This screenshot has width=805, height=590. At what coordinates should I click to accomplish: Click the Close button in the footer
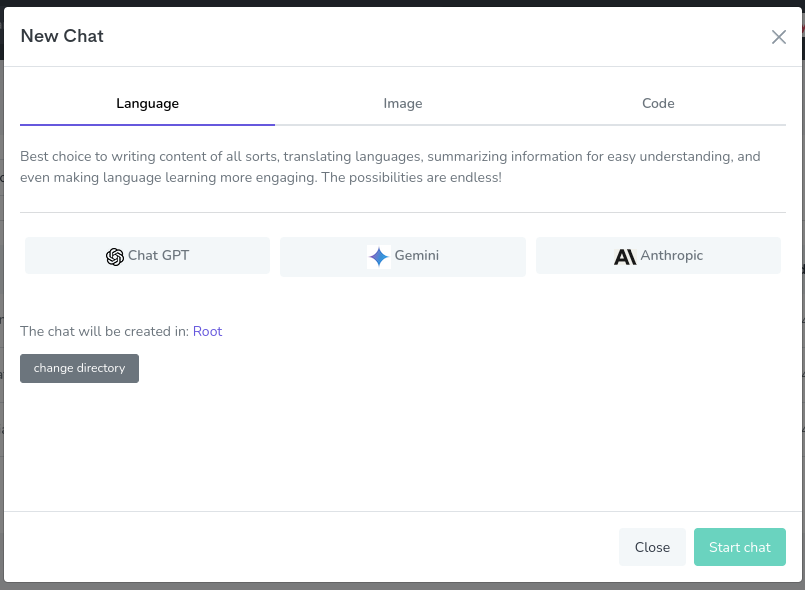(652, 547)
